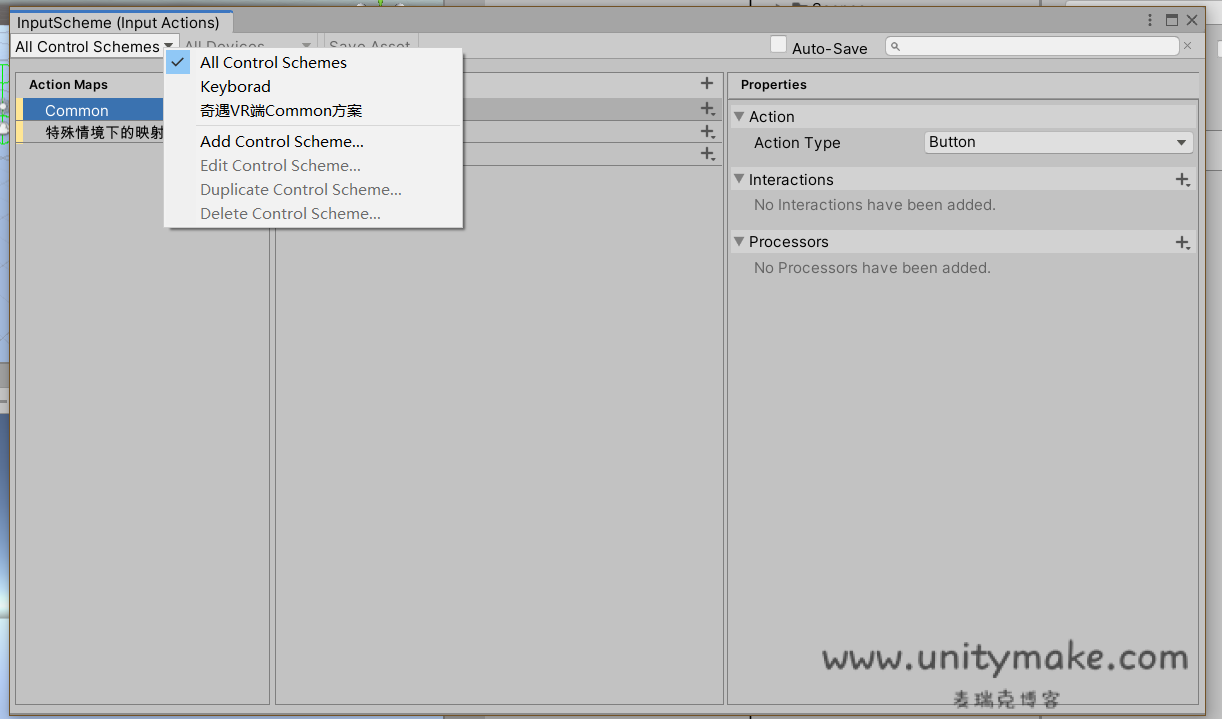This screenshot has height=719, width=1222.
Task: Open the window's three-dot menu icon
Action: (1149, 19)
